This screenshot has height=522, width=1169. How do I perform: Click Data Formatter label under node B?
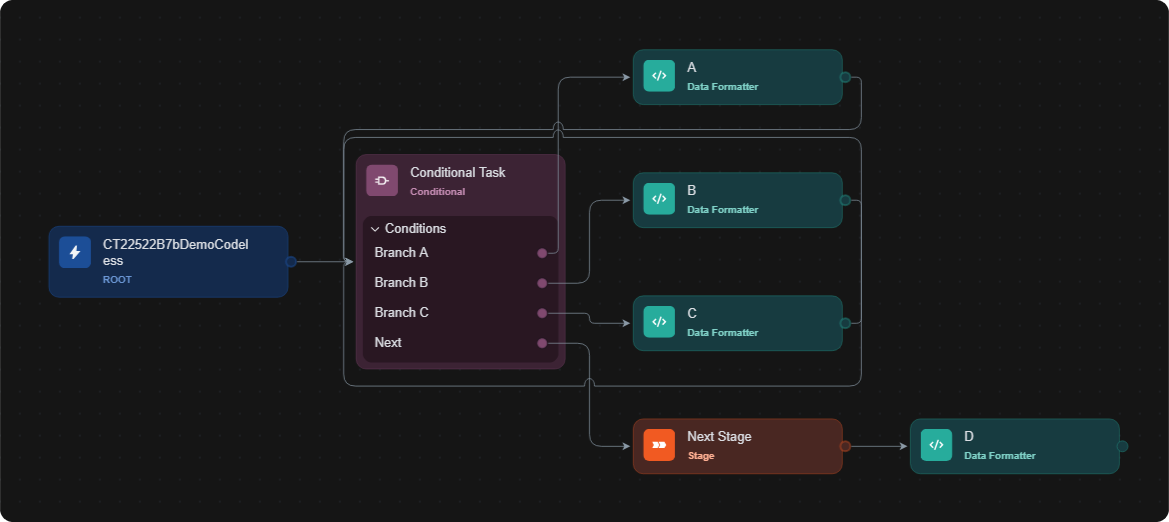click(x=722, y=210)
